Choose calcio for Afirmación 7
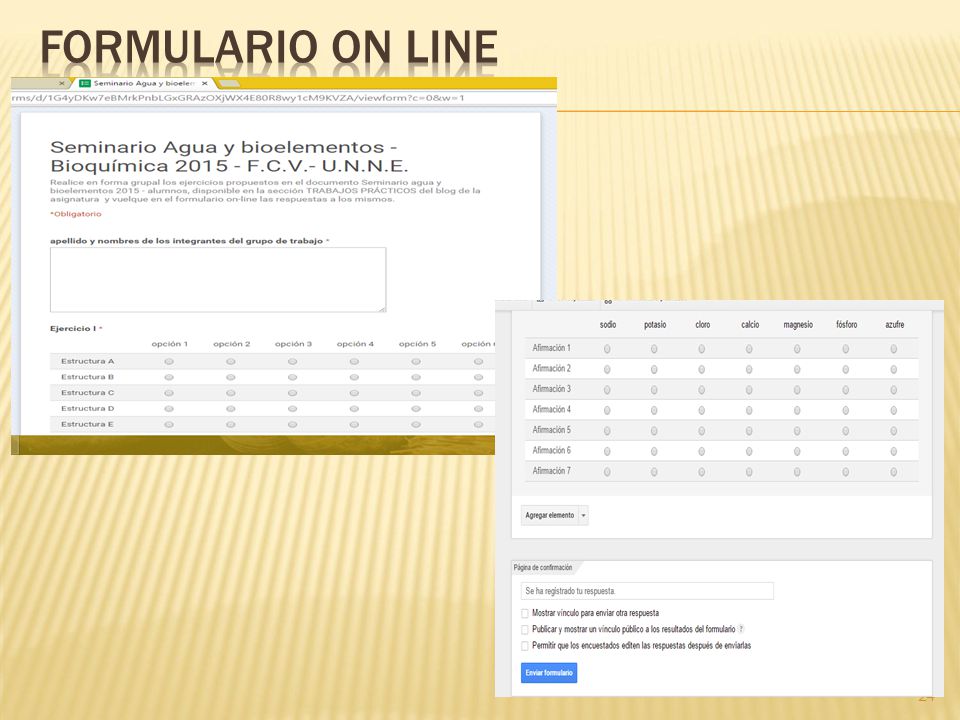 (749, 472)
